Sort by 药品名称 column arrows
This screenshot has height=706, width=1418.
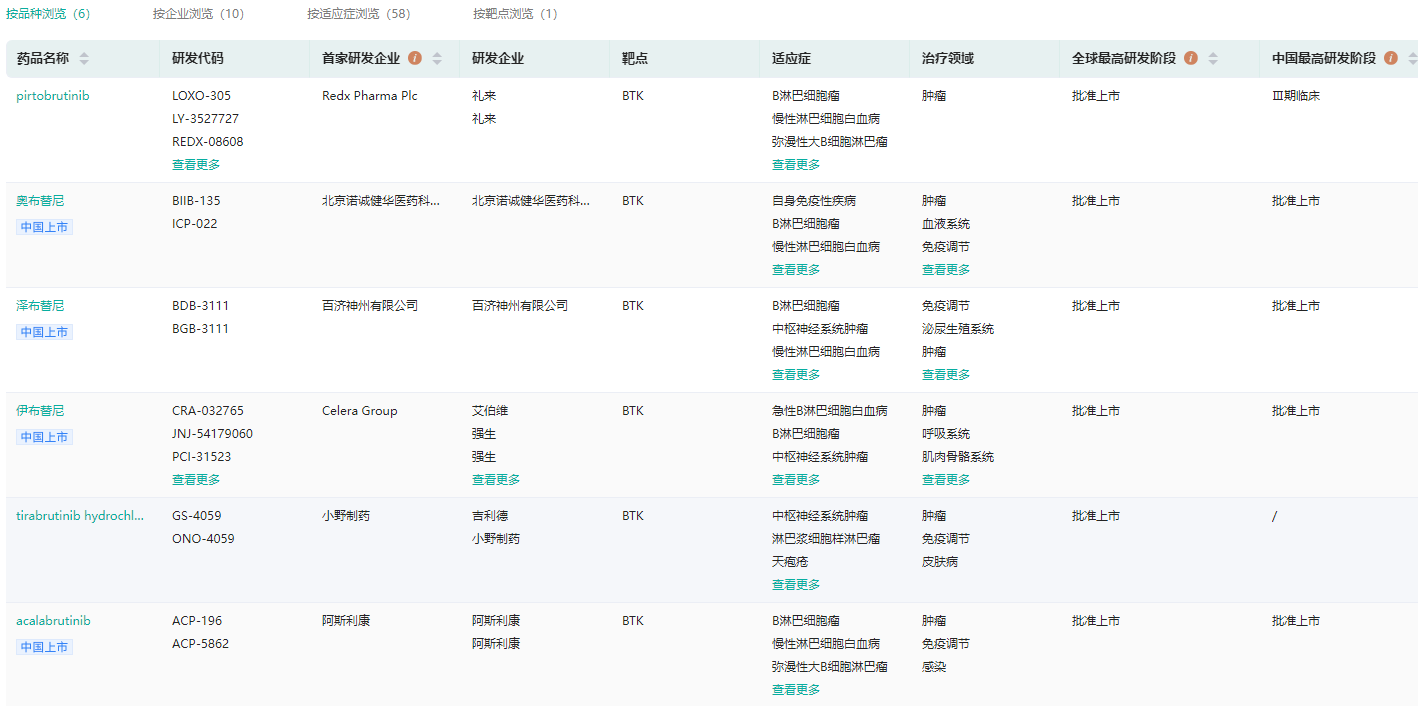84,59
